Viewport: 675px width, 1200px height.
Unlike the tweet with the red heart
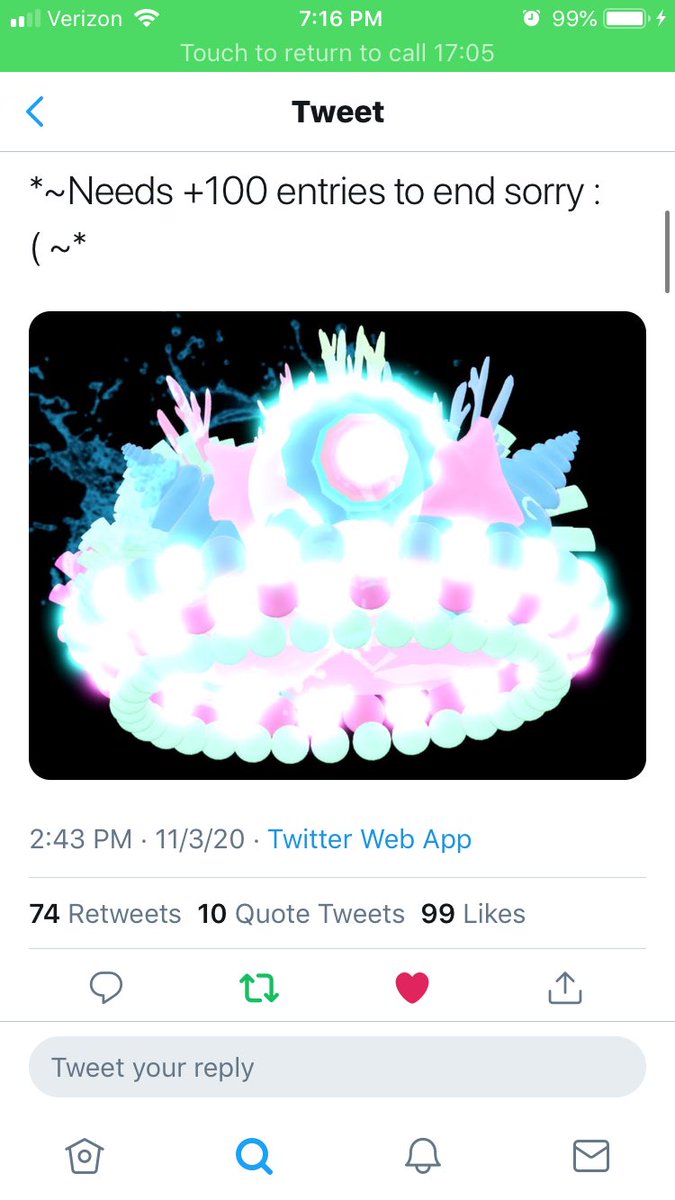point(412,988)
